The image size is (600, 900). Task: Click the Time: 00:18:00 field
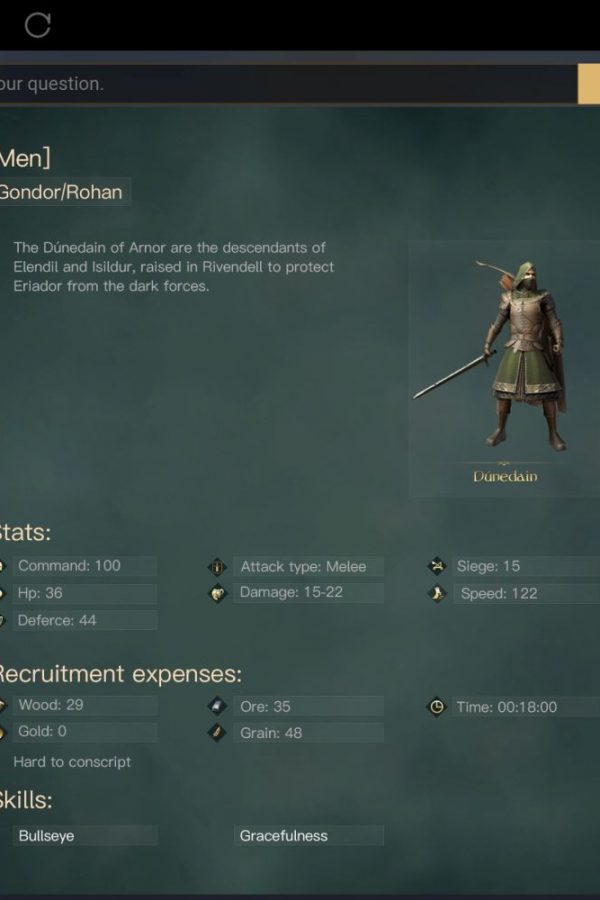[x=527, y=707]
